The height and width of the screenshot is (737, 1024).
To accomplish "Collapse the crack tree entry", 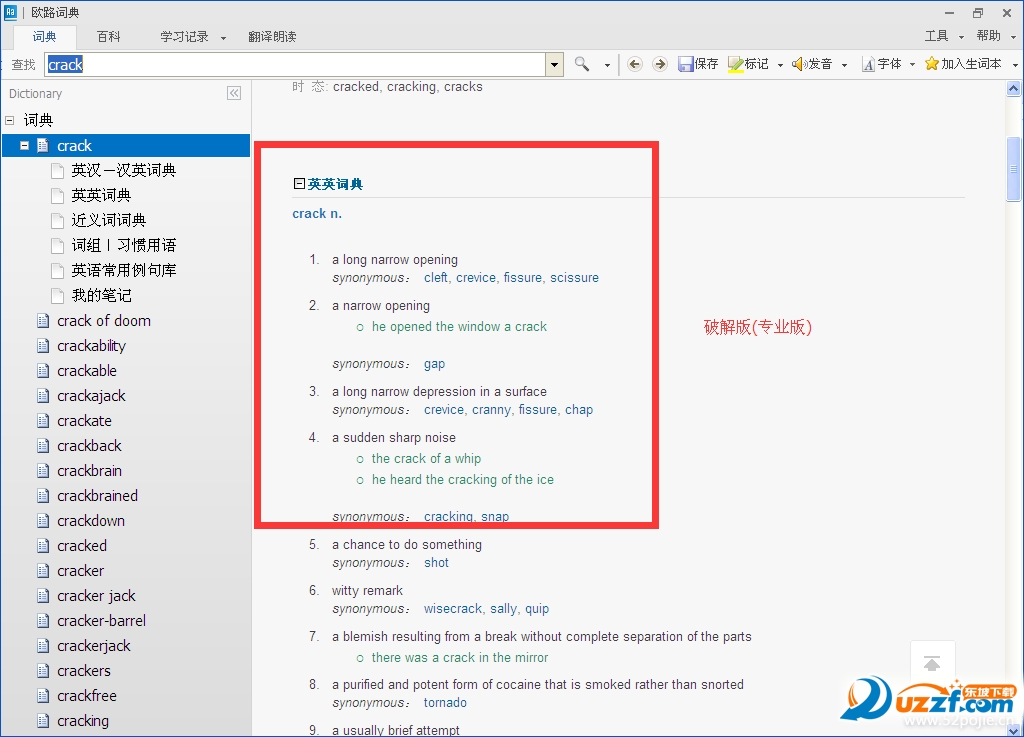I will (x=25, y=146).
